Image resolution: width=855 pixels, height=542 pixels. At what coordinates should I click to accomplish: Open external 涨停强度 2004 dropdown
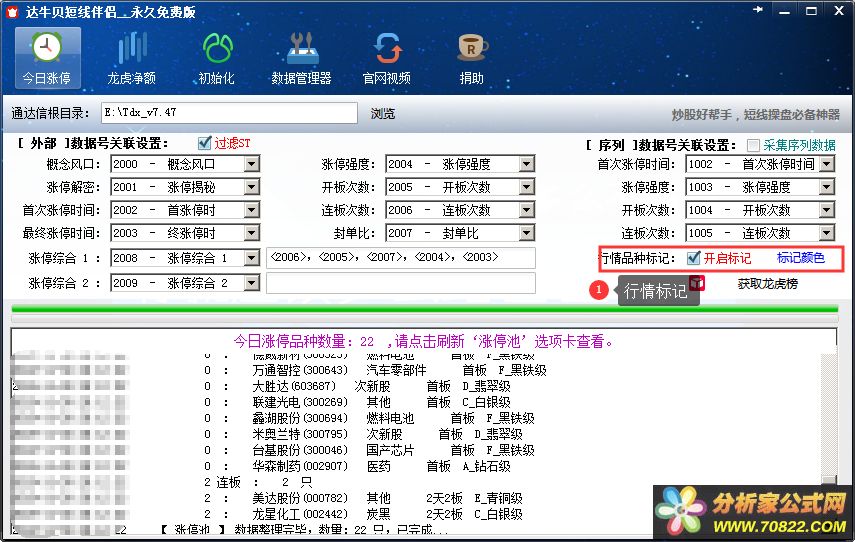pos(526,164)
